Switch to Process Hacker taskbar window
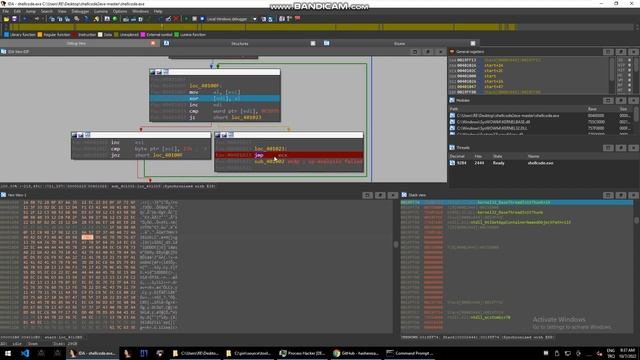Image resolution: width=640 pixels, height=360 pixels. coord(302,353)
